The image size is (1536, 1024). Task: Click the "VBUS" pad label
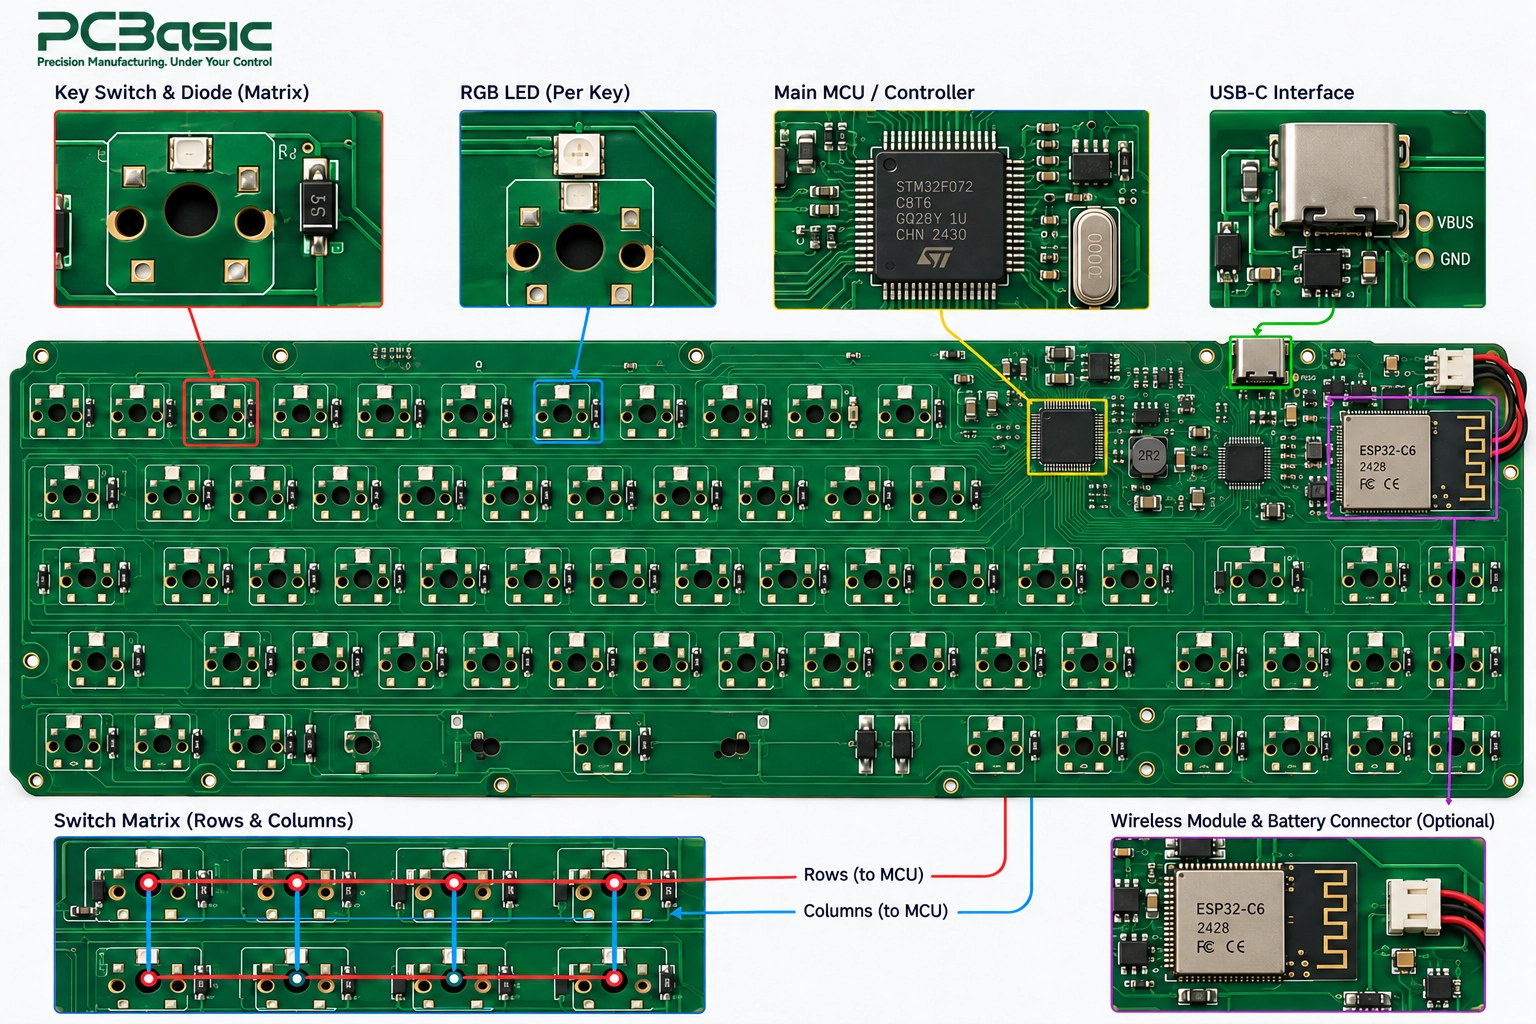click(1455, 222)
